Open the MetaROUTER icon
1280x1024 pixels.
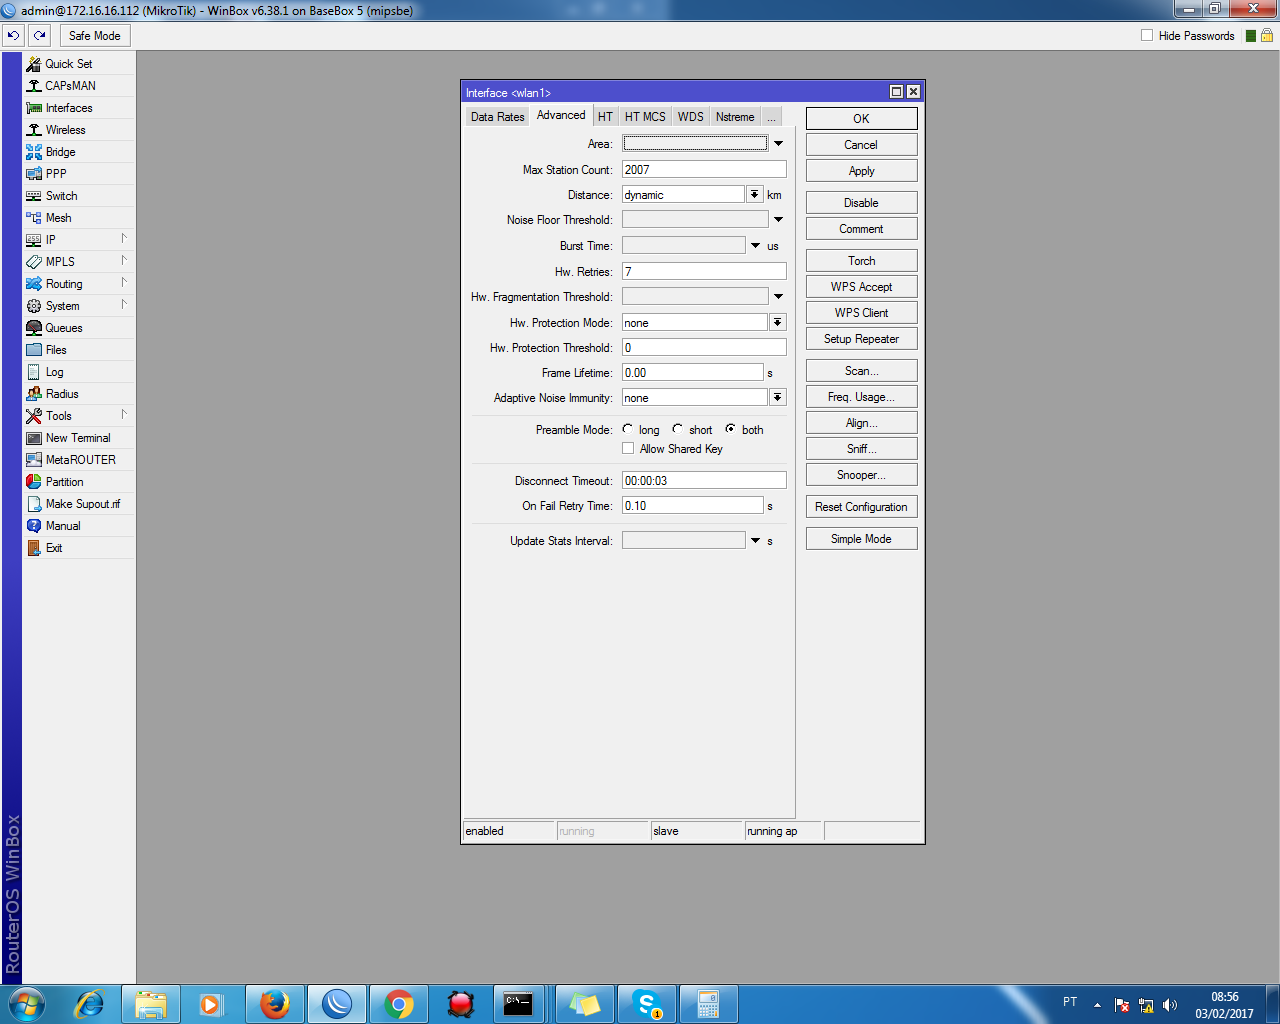pyautogui.click(x=34, y=460)
